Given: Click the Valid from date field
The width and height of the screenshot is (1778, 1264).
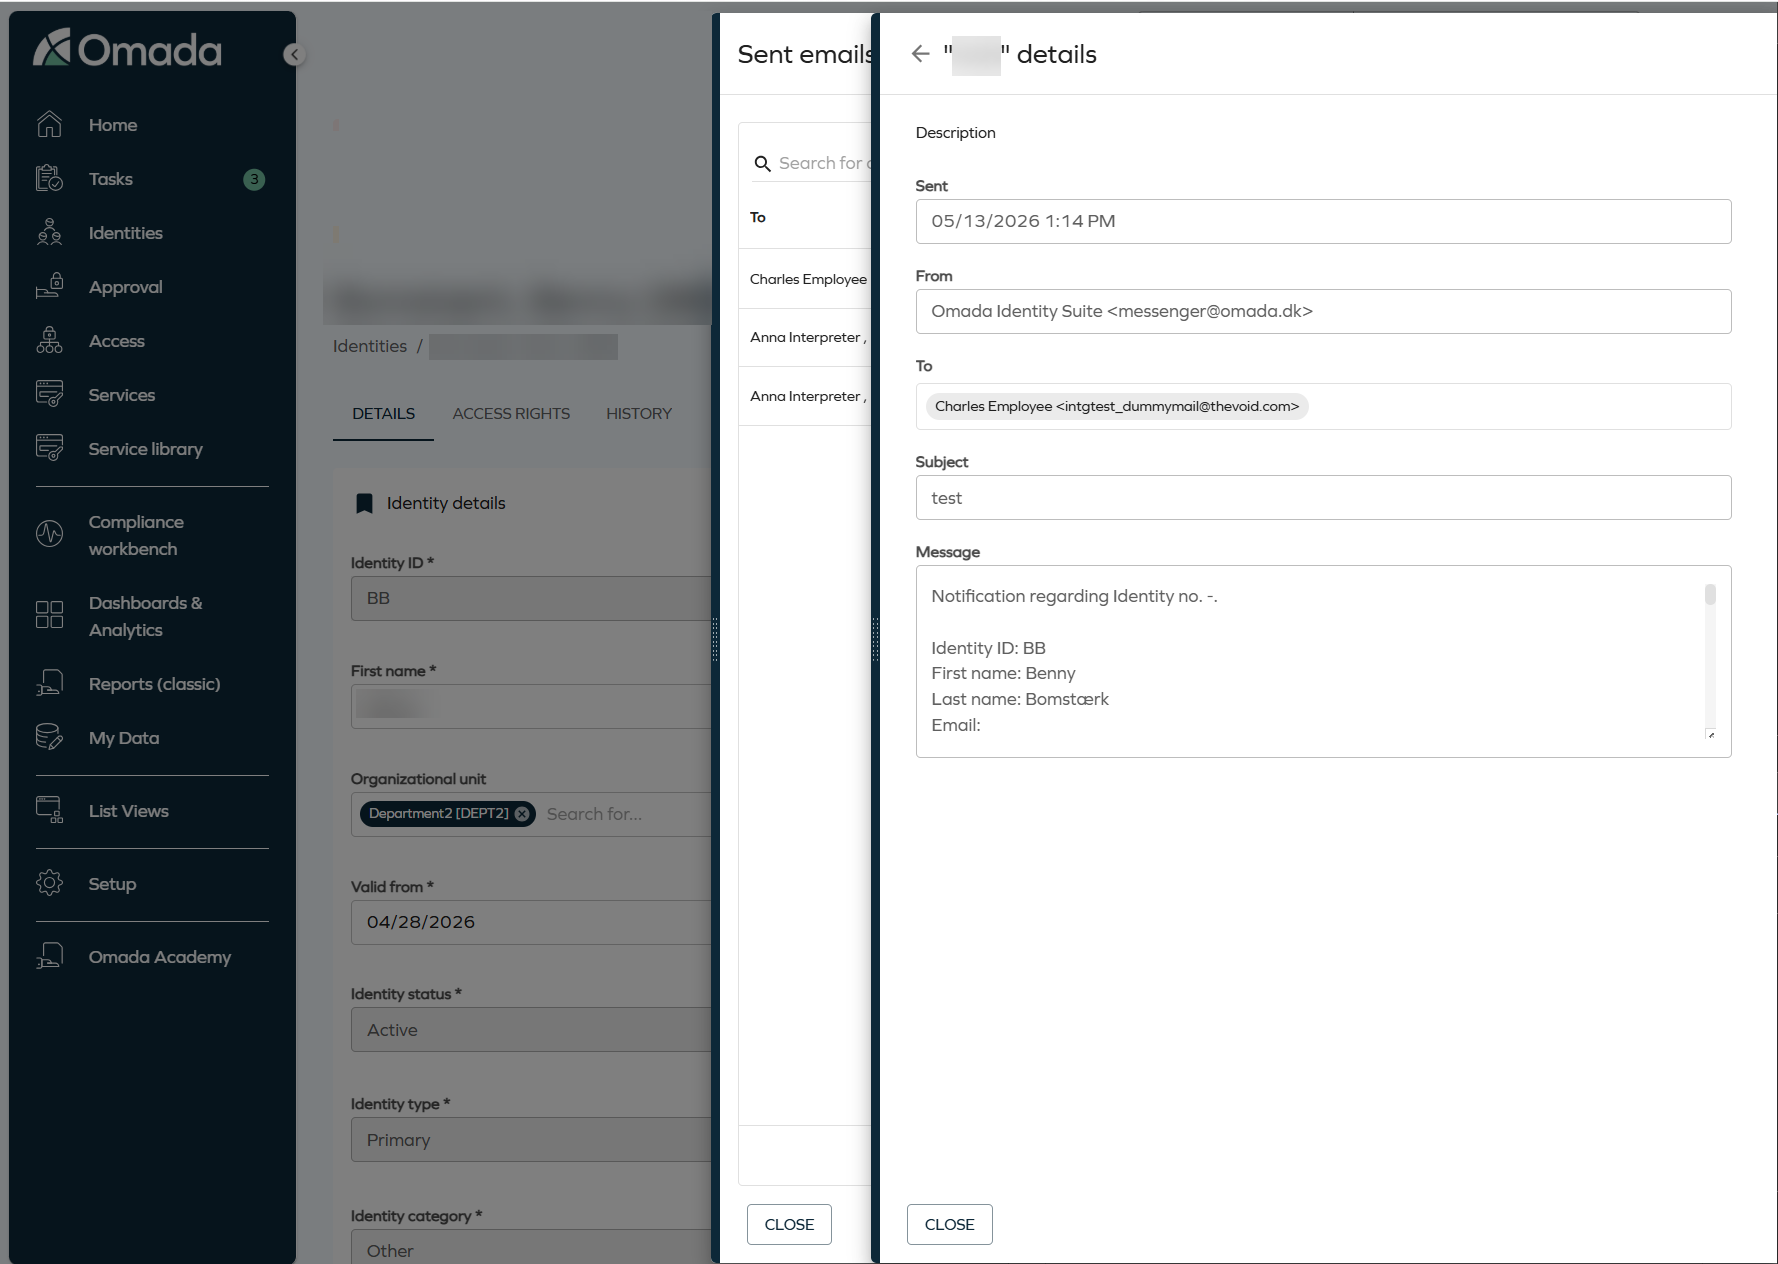Looking at the screenshot, I should [x=531, y=922].
